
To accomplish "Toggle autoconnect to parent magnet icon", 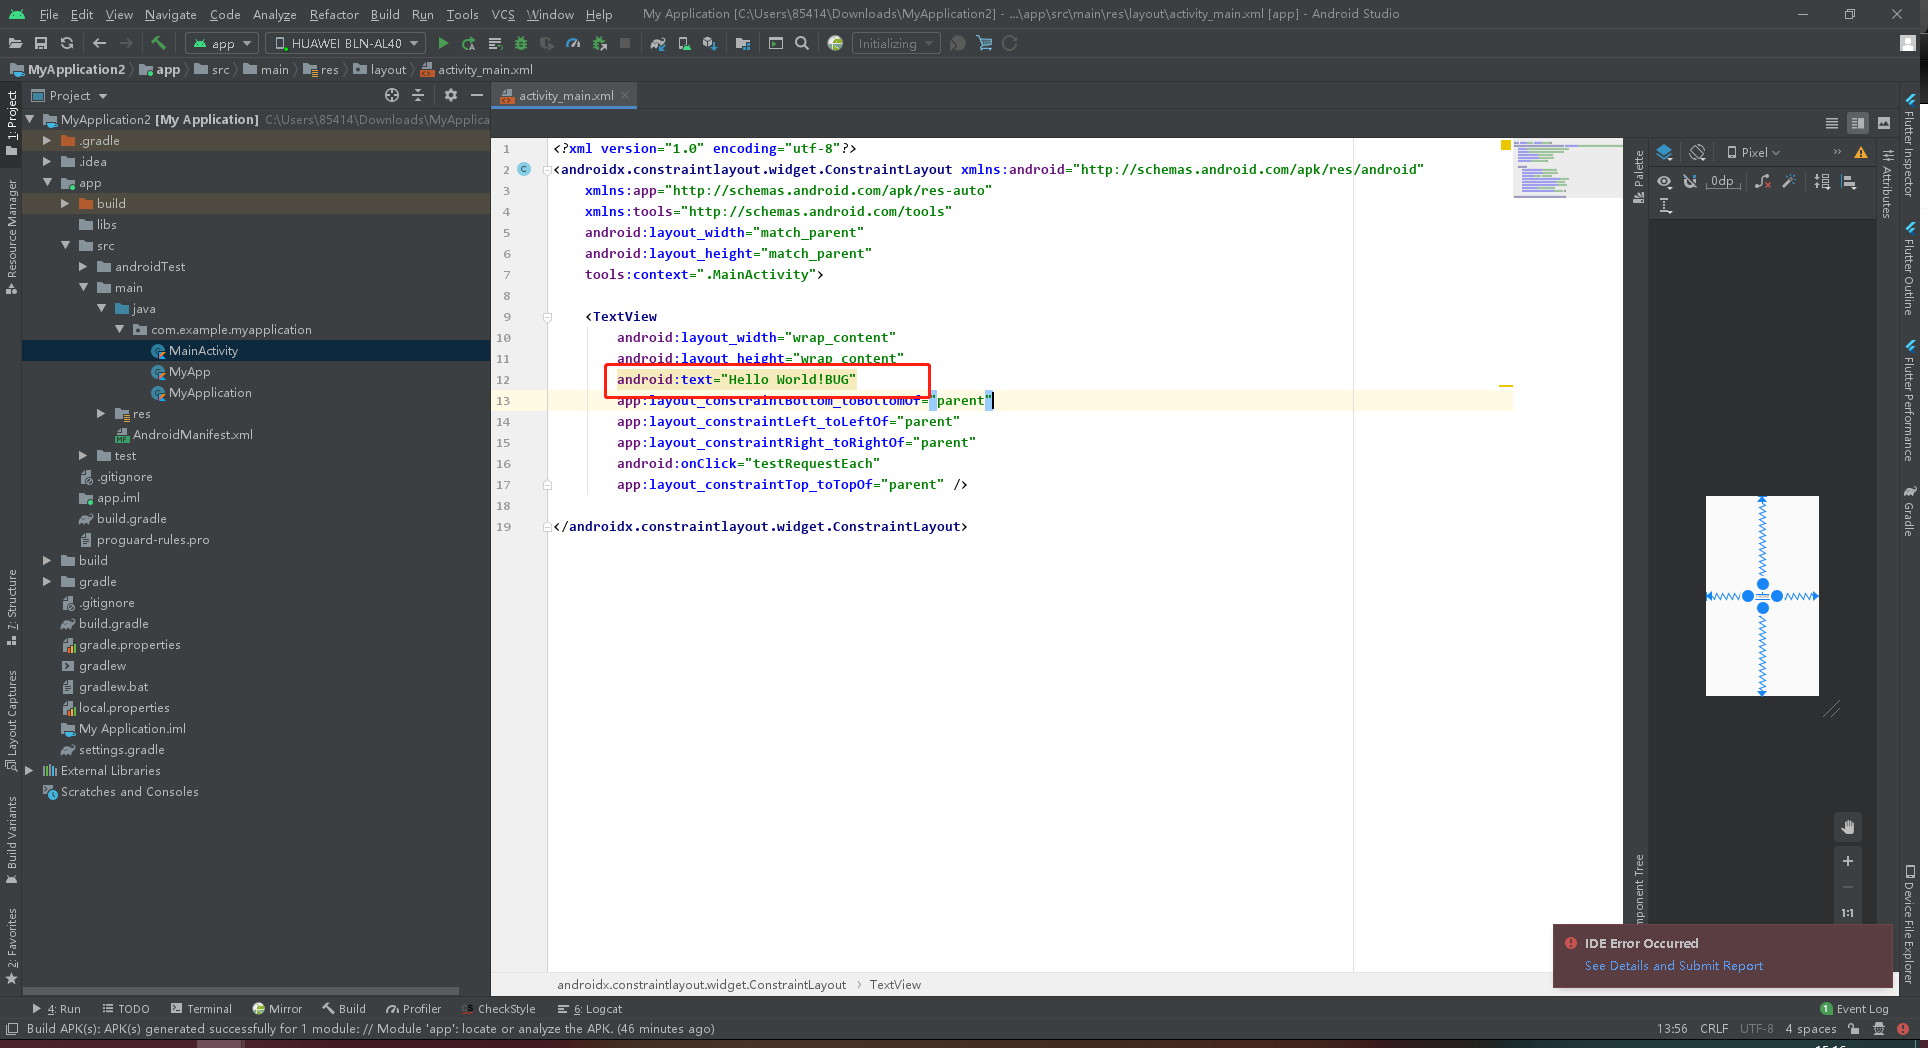I will tap(1690, 181).
